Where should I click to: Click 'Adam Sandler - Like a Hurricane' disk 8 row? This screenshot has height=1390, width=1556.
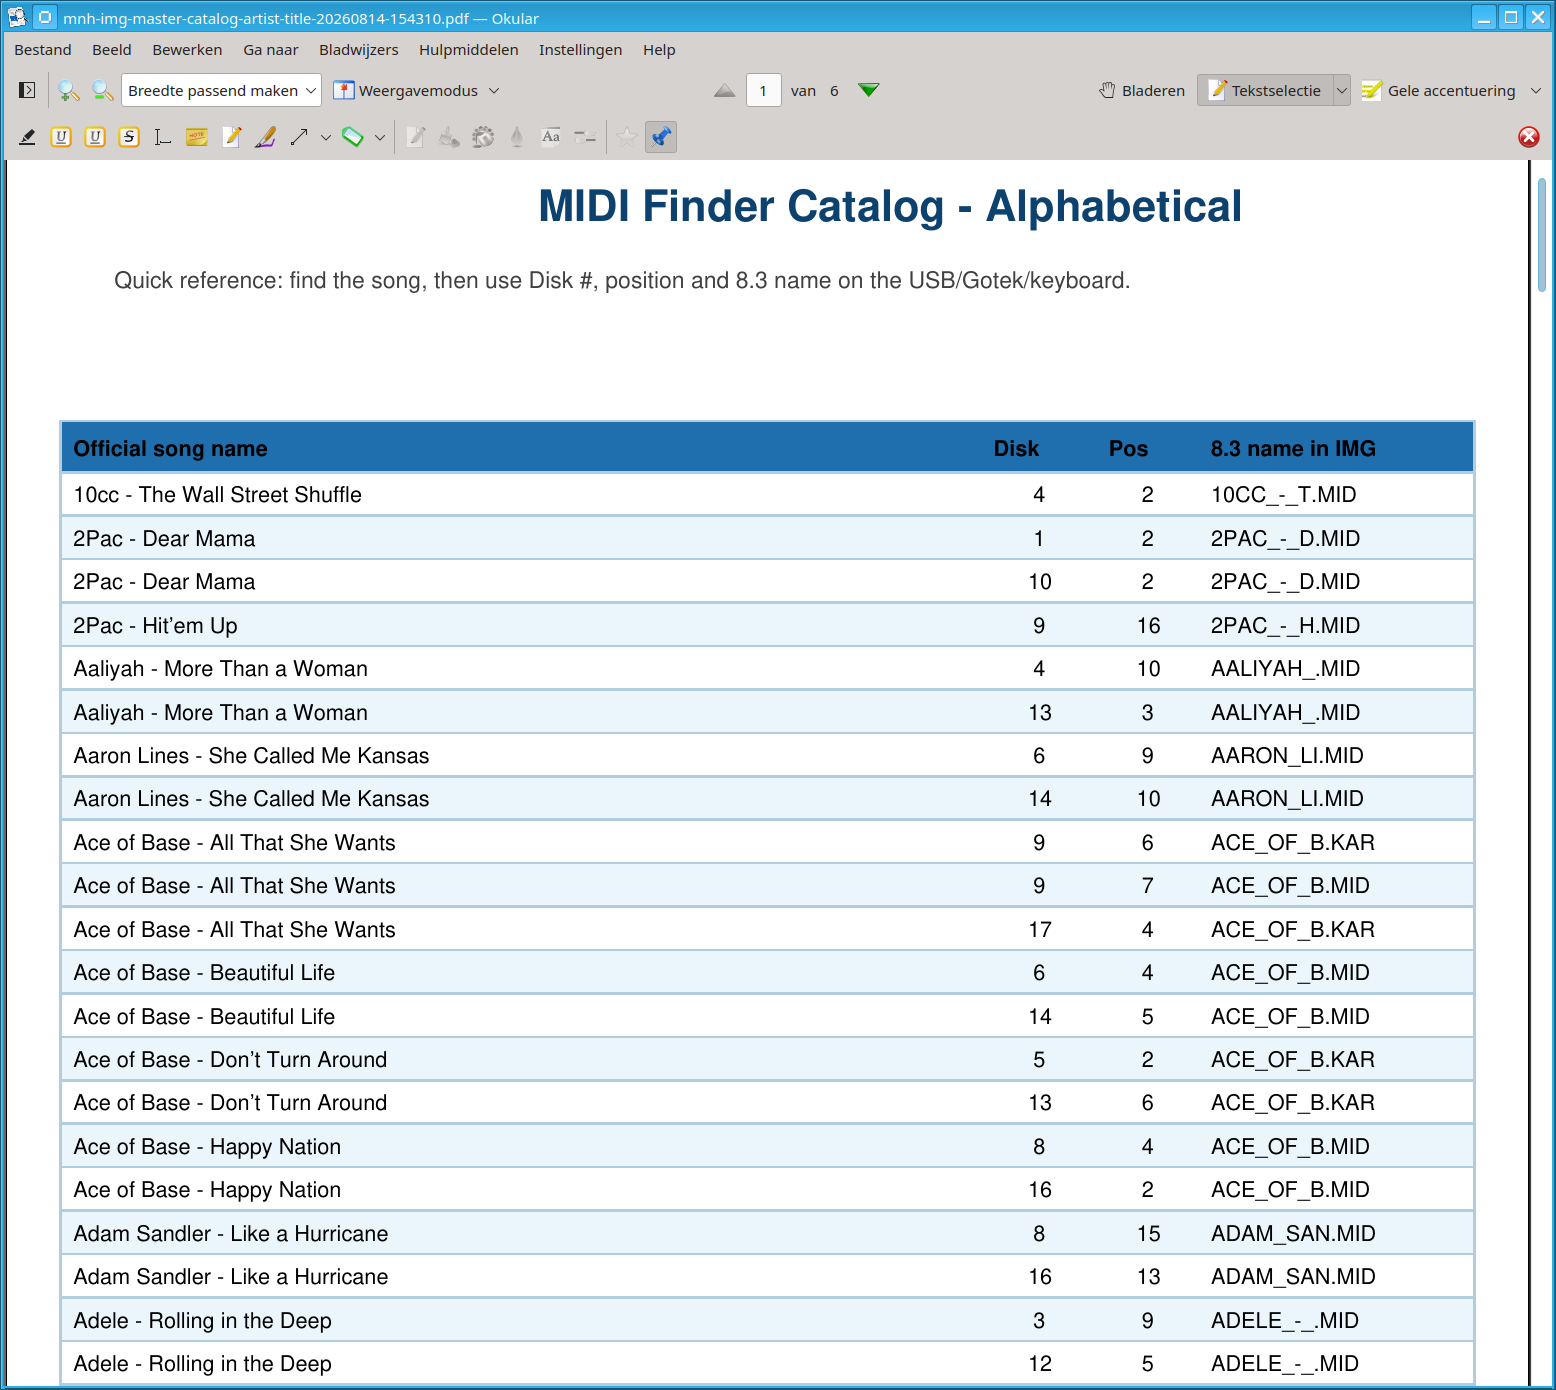point(767,1234)
